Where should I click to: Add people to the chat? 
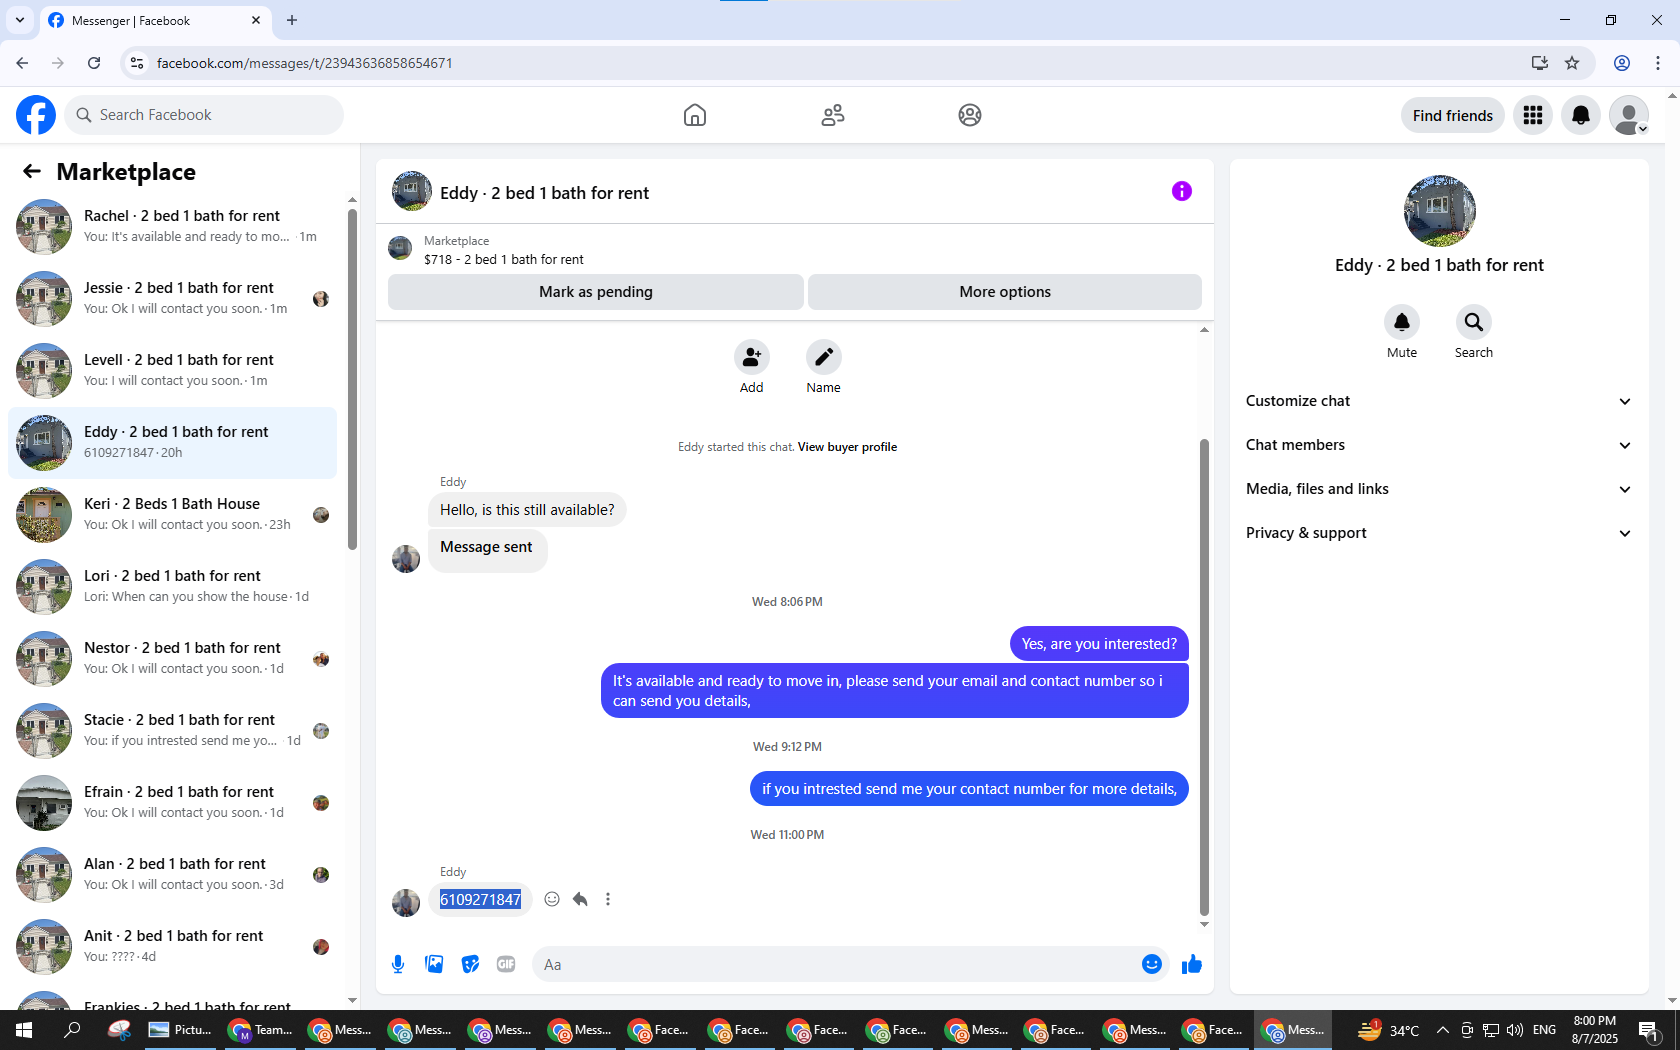pyautogui.click(x=752, y=357)
